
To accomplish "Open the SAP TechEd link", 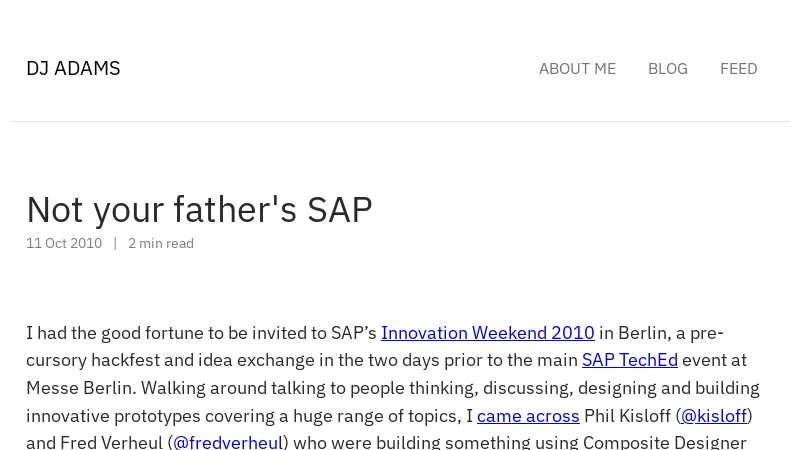I will pyautogui.click(x=629, y=360).
